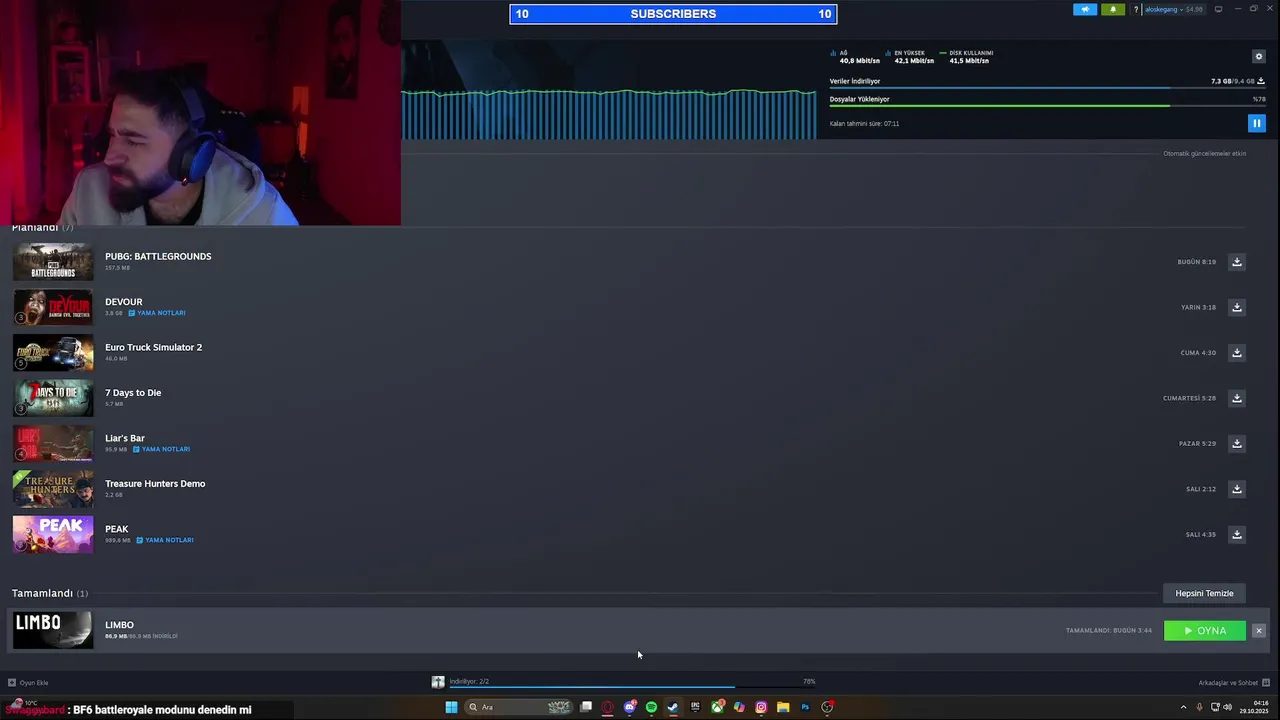This screenshot has width=1280, height=720.
Task: Open LIMBO game thumbnail
Action: [53, 630]
